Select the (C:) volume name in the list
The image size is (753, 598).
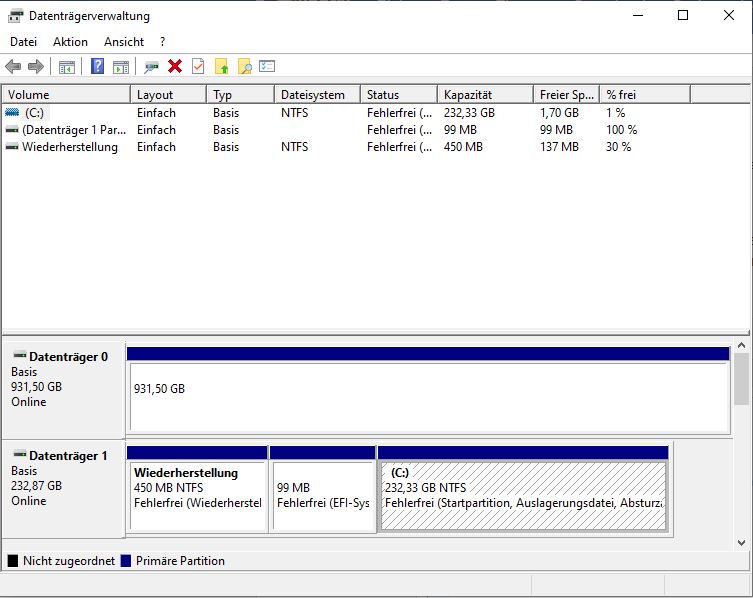click(35, 113)
